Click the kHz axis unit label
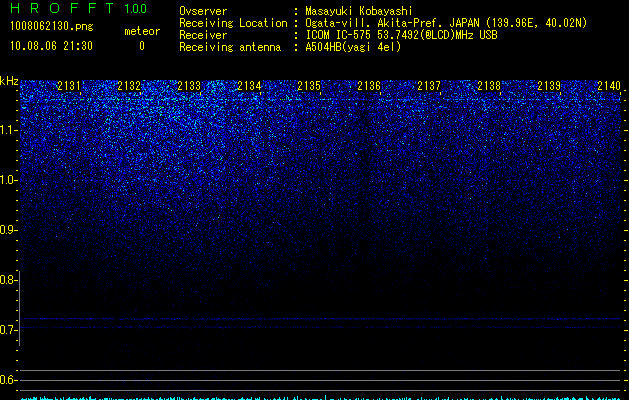Screen dimensions: 629x400 [x=9, y=81]
